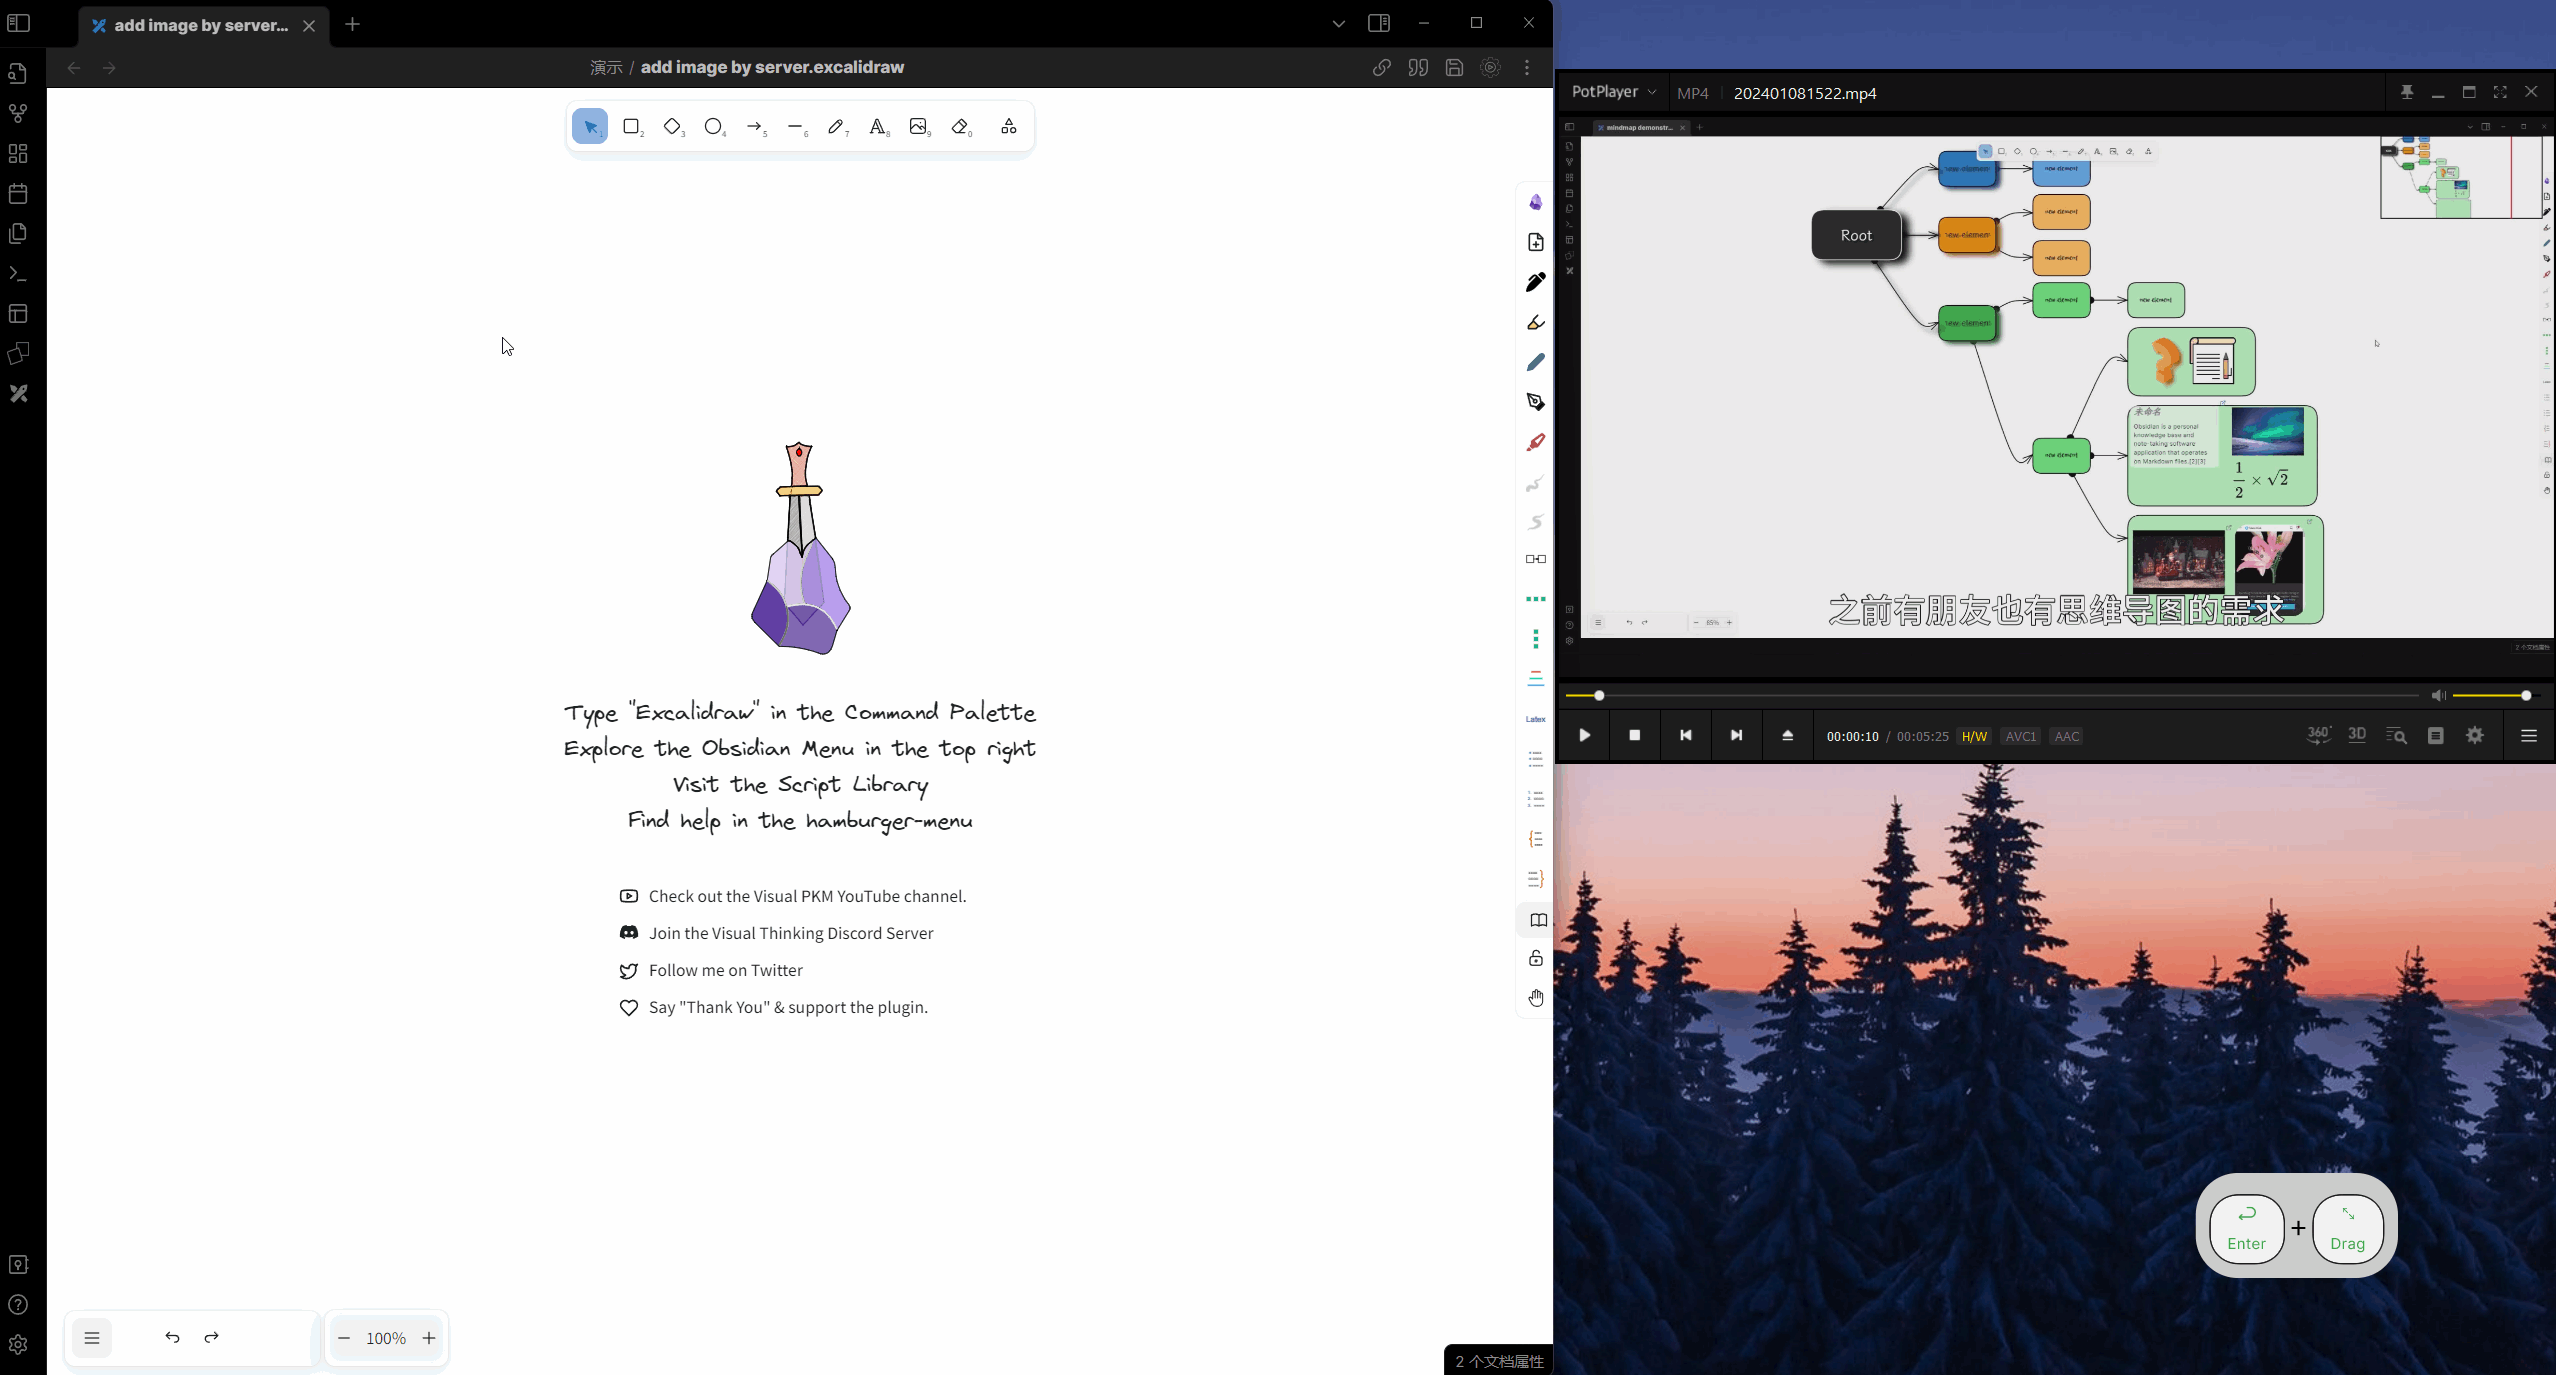Expand the tab list chevron
This screenshot has height=1375, width=2556.
point(1338,24)
